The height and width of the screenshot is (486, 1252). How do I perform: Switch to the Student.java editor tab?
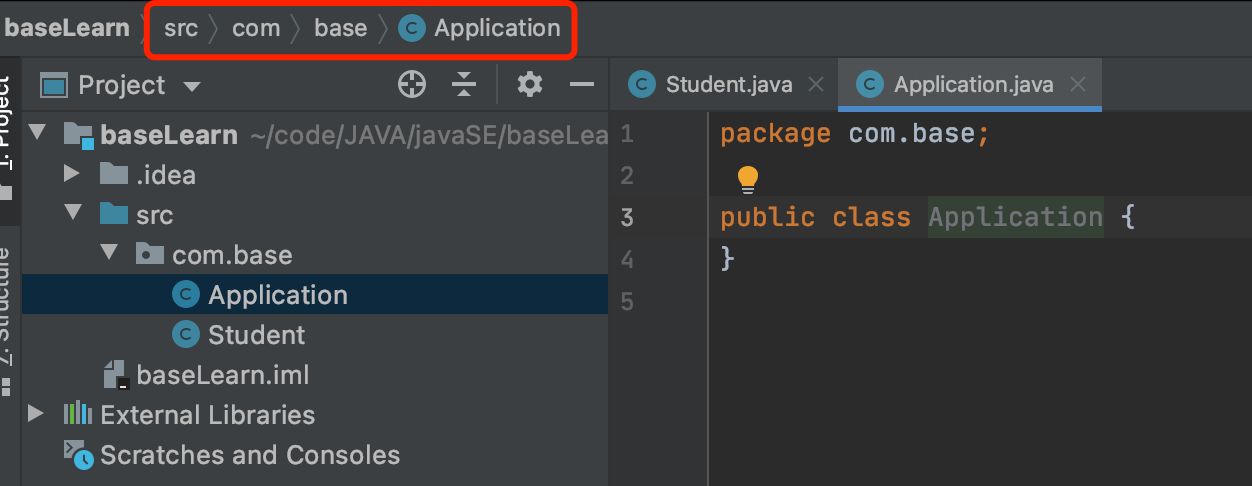[x=728, y=85]
